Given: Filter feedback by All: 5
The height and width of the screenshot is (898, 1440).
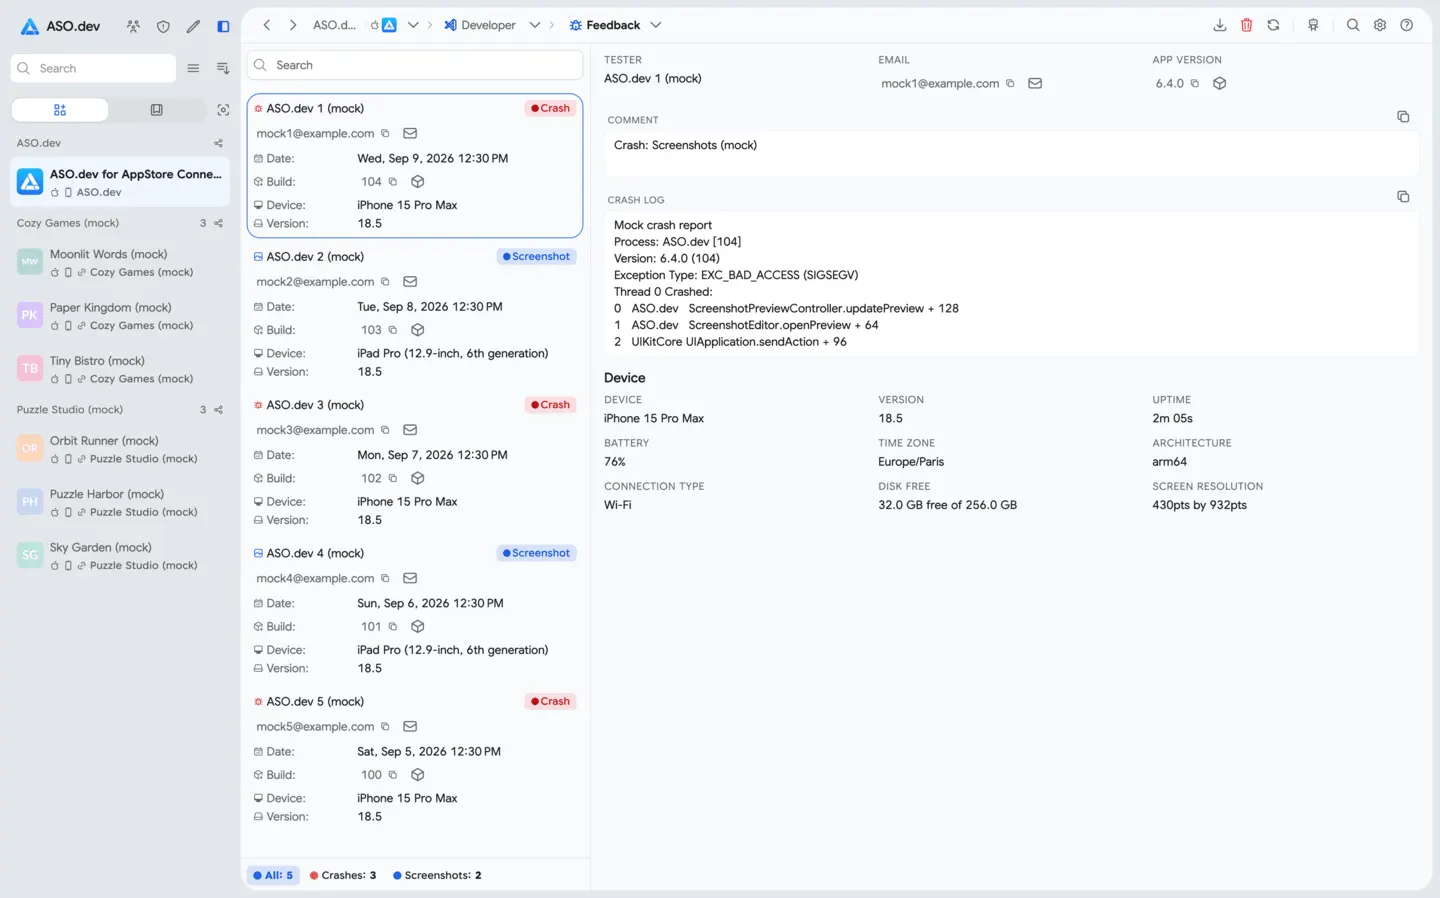Looking at the screenshot, I should [x=273, y=875].
